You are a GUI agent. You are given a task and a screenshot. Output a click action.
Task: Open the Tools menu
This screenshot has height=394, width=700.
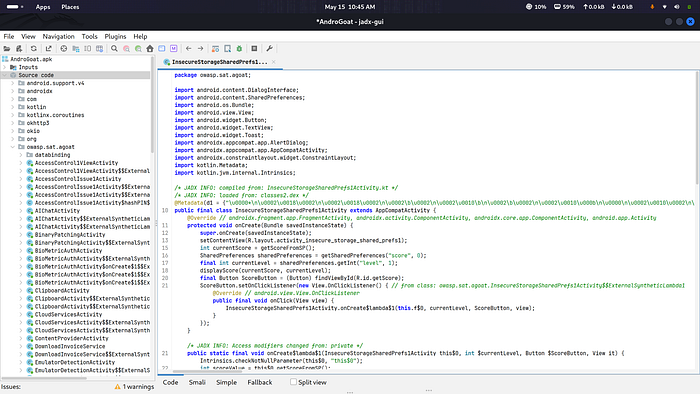click(89, 37)
